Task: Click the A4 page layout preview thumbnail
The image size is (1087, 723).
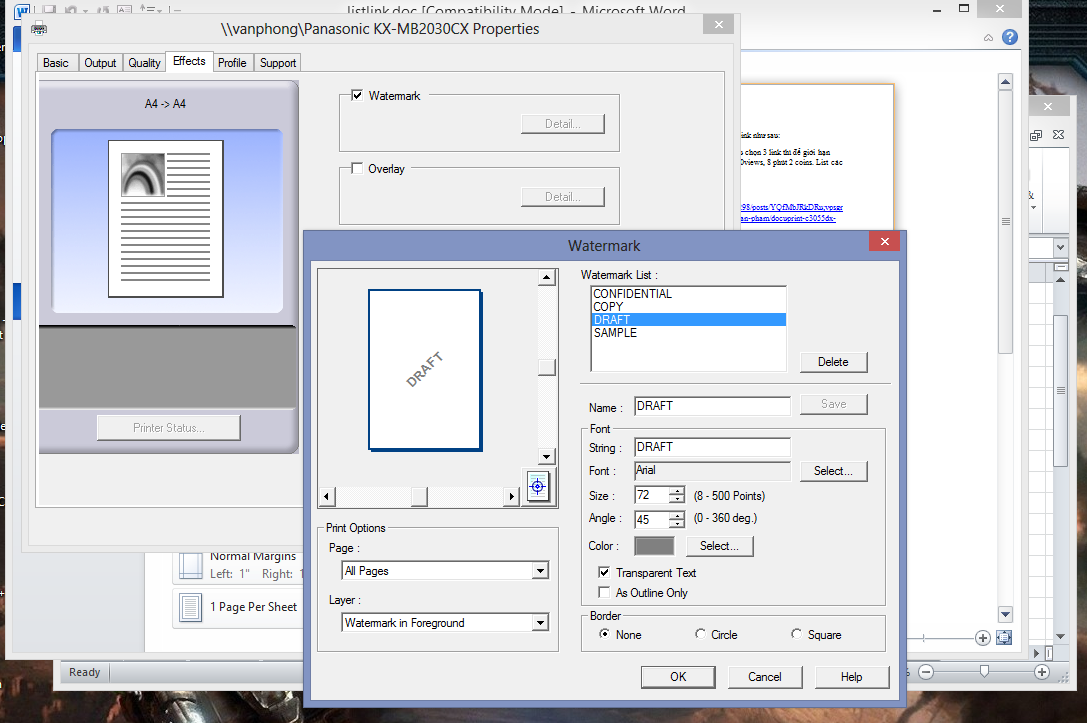Action: 166,219
